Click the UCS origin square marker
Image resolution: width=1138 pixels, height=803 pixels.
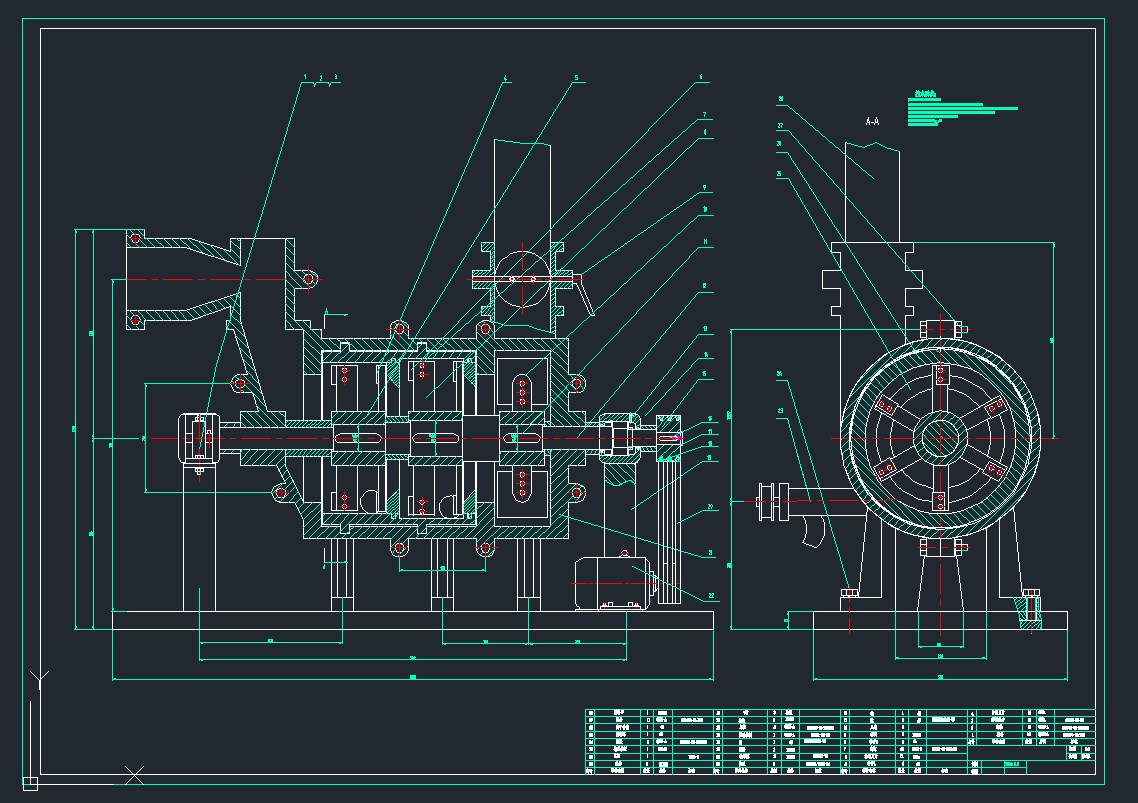pos(30,782)
